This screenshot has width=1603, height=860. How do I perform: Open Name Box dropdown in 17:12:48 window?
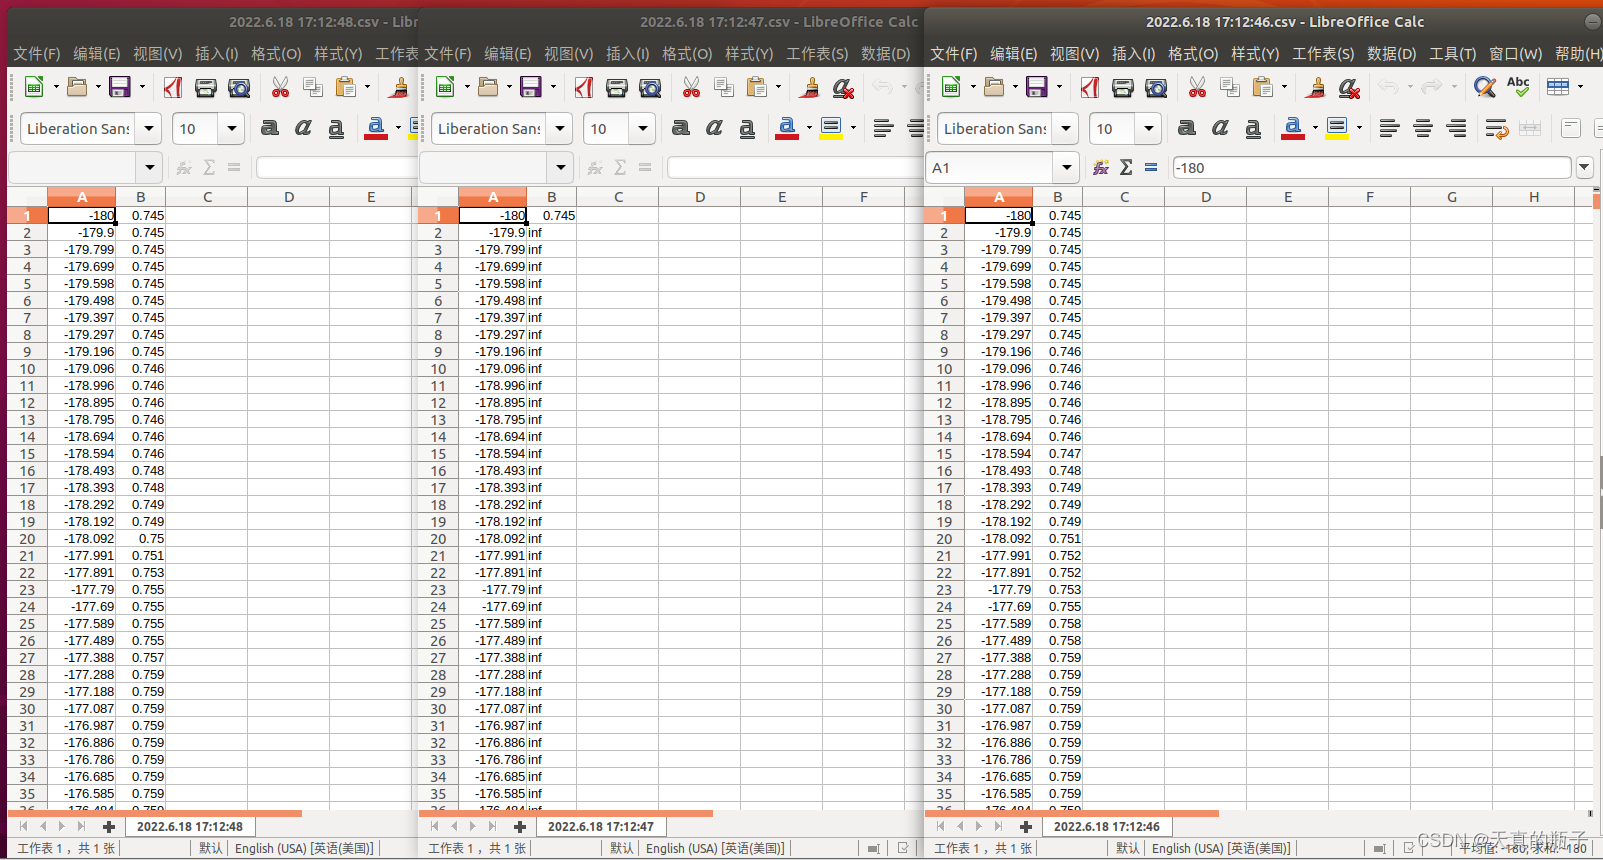(x=150, y=168)
